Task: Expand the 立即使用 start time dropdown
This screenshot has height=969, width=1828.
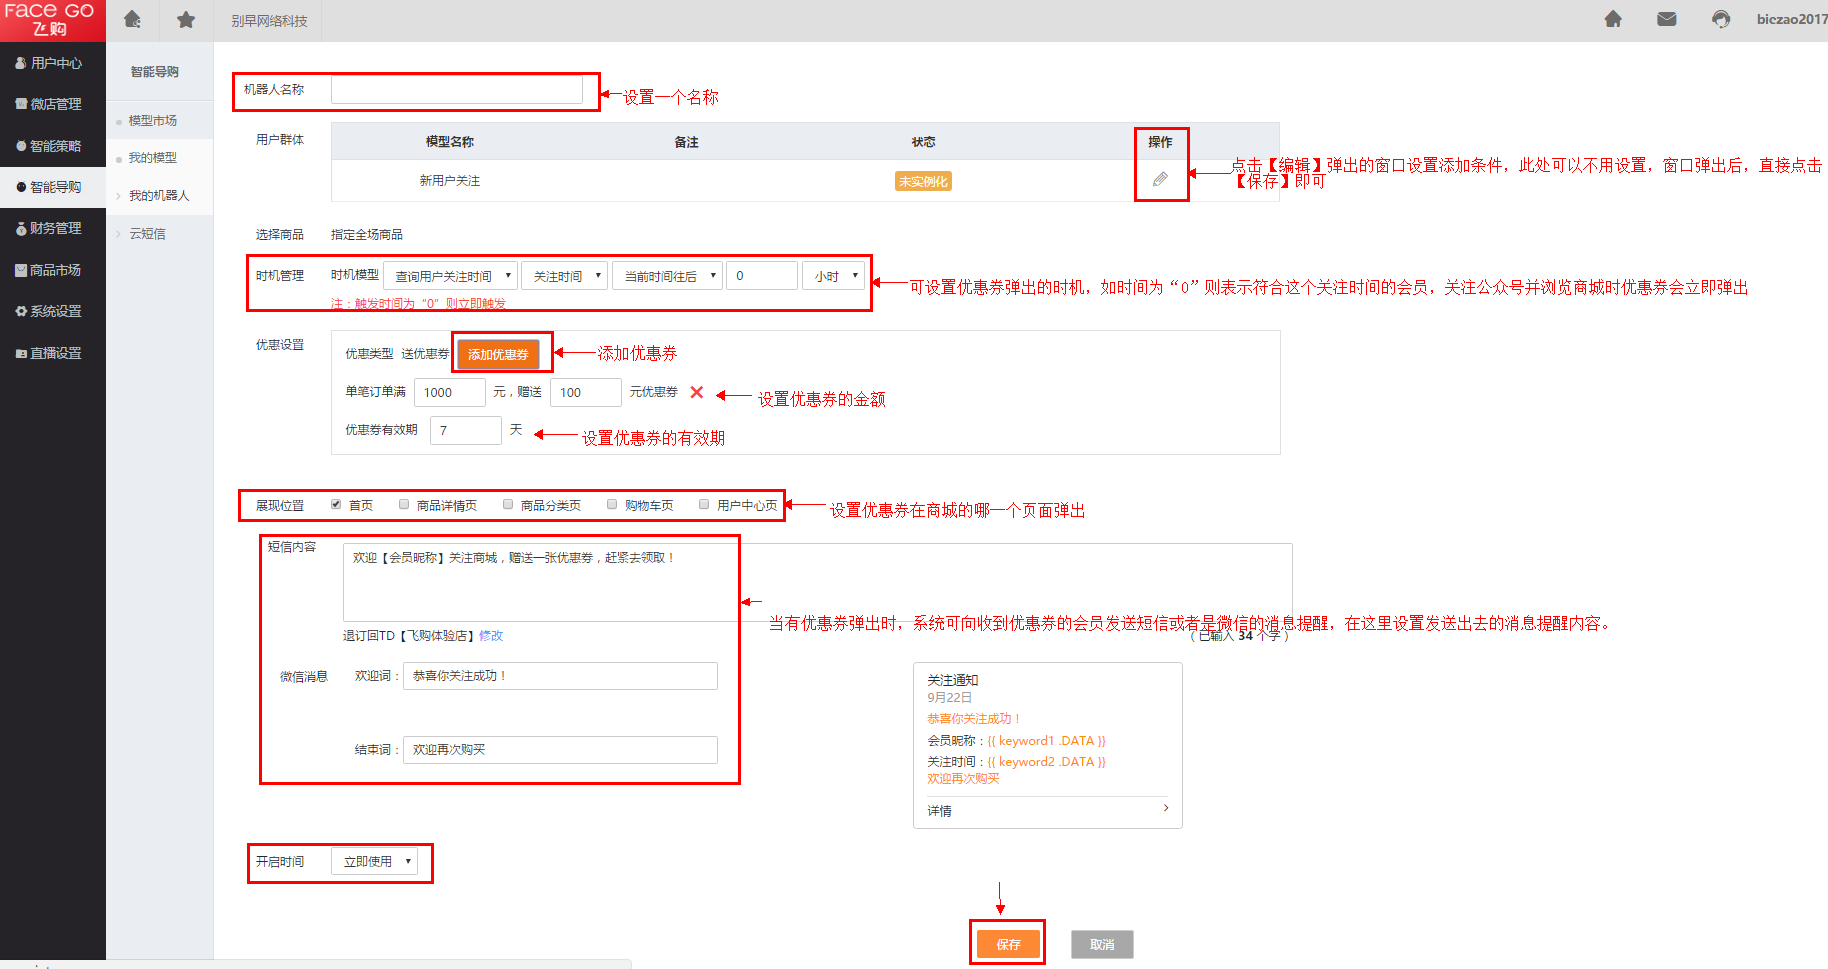Action: pyautogui.click(x=376, y=861)
